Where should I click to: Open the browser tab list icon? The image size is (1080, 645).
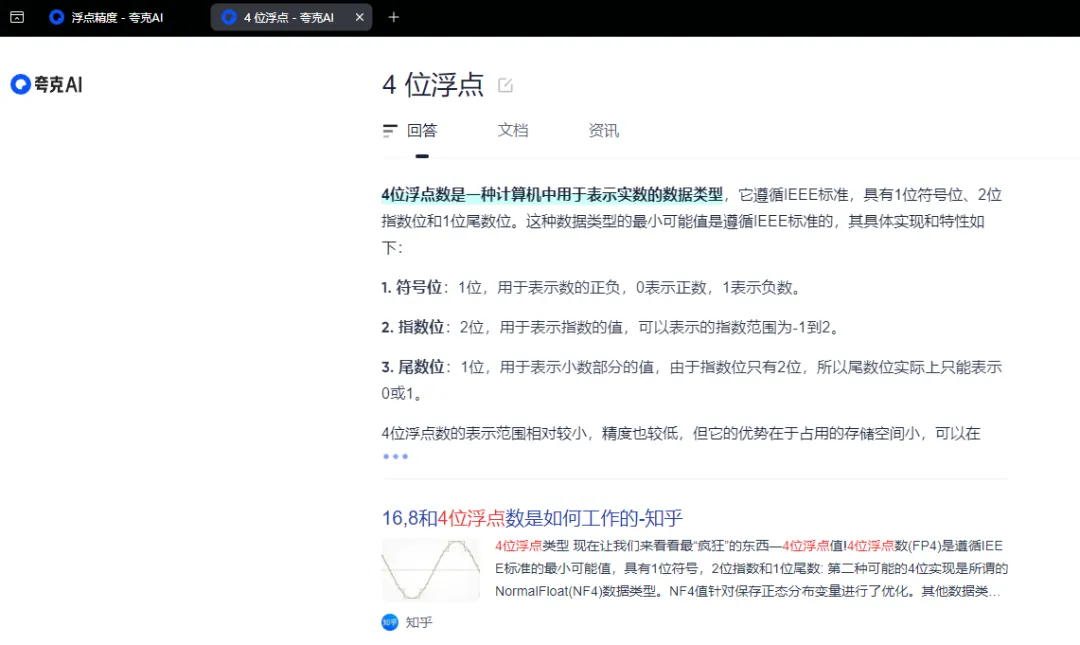tap(17, 17)
